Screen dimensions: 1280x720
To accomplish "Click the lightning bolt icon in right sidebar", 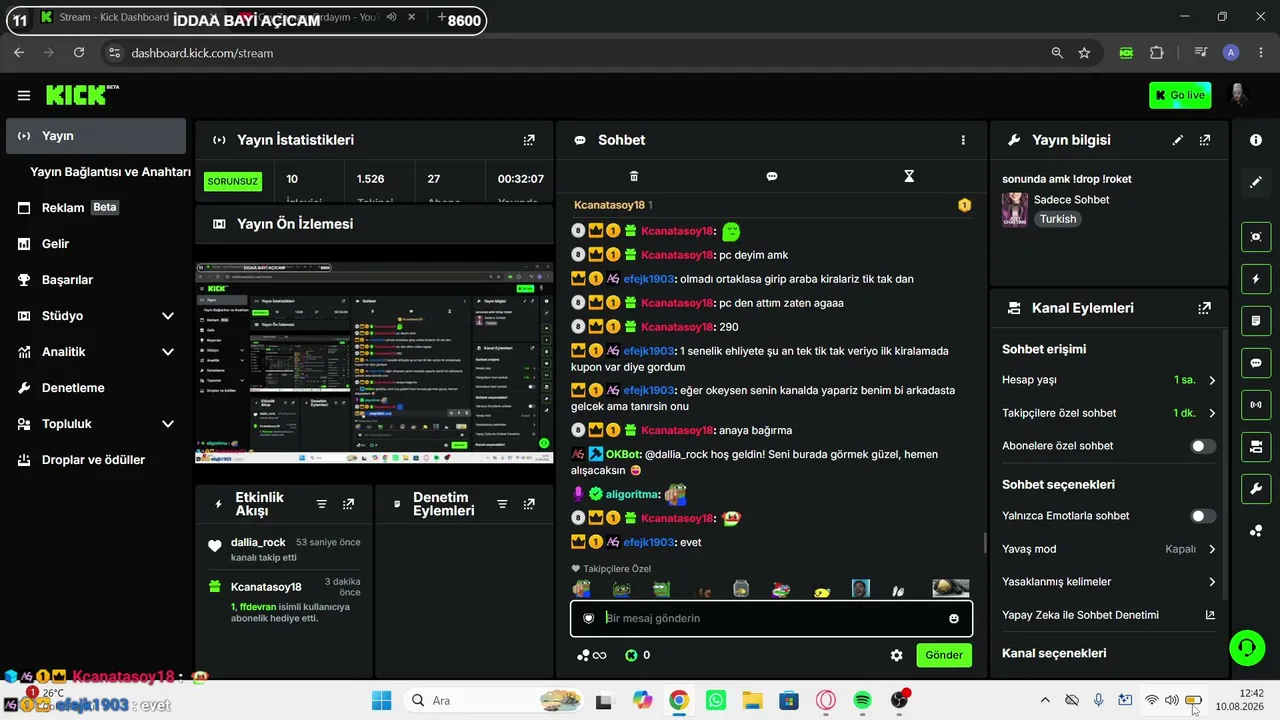I will 1256,278.
